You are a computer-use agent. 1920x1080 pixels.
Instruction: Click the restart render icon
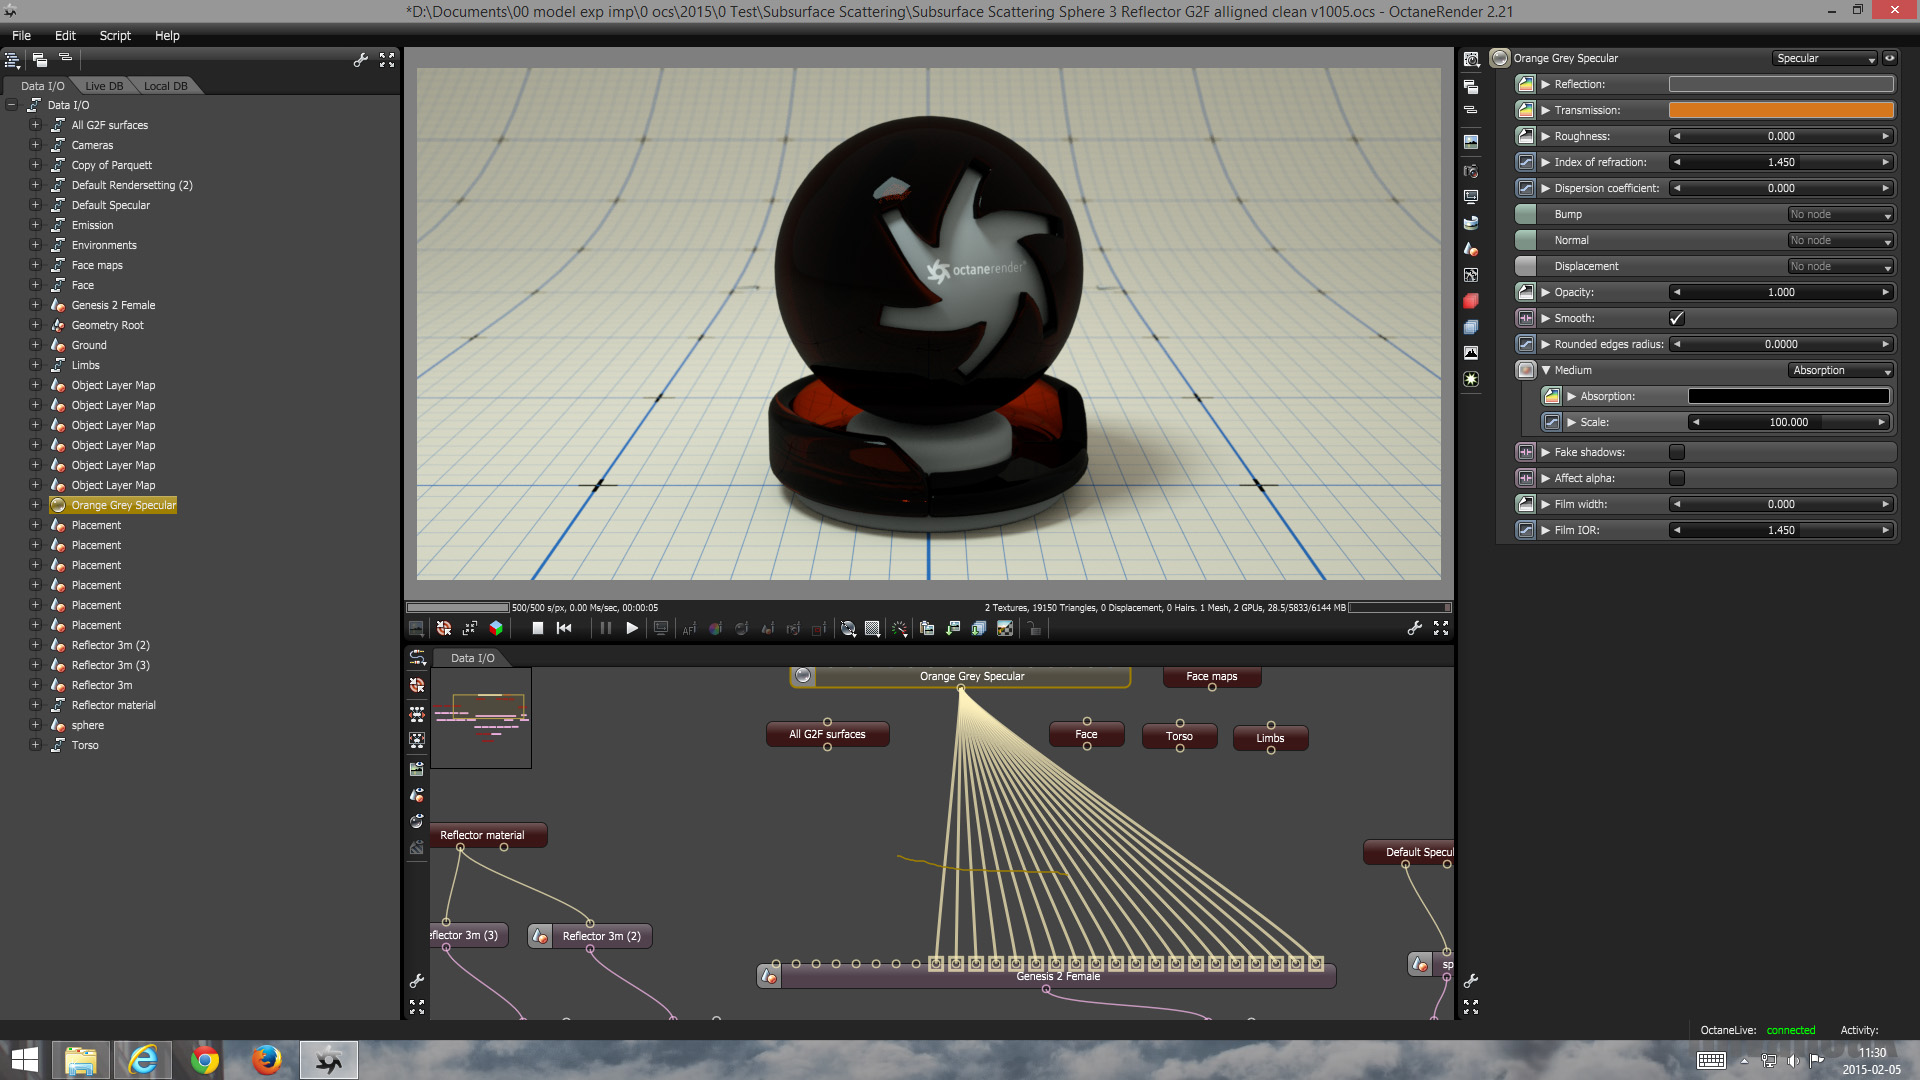coord(564,628)
